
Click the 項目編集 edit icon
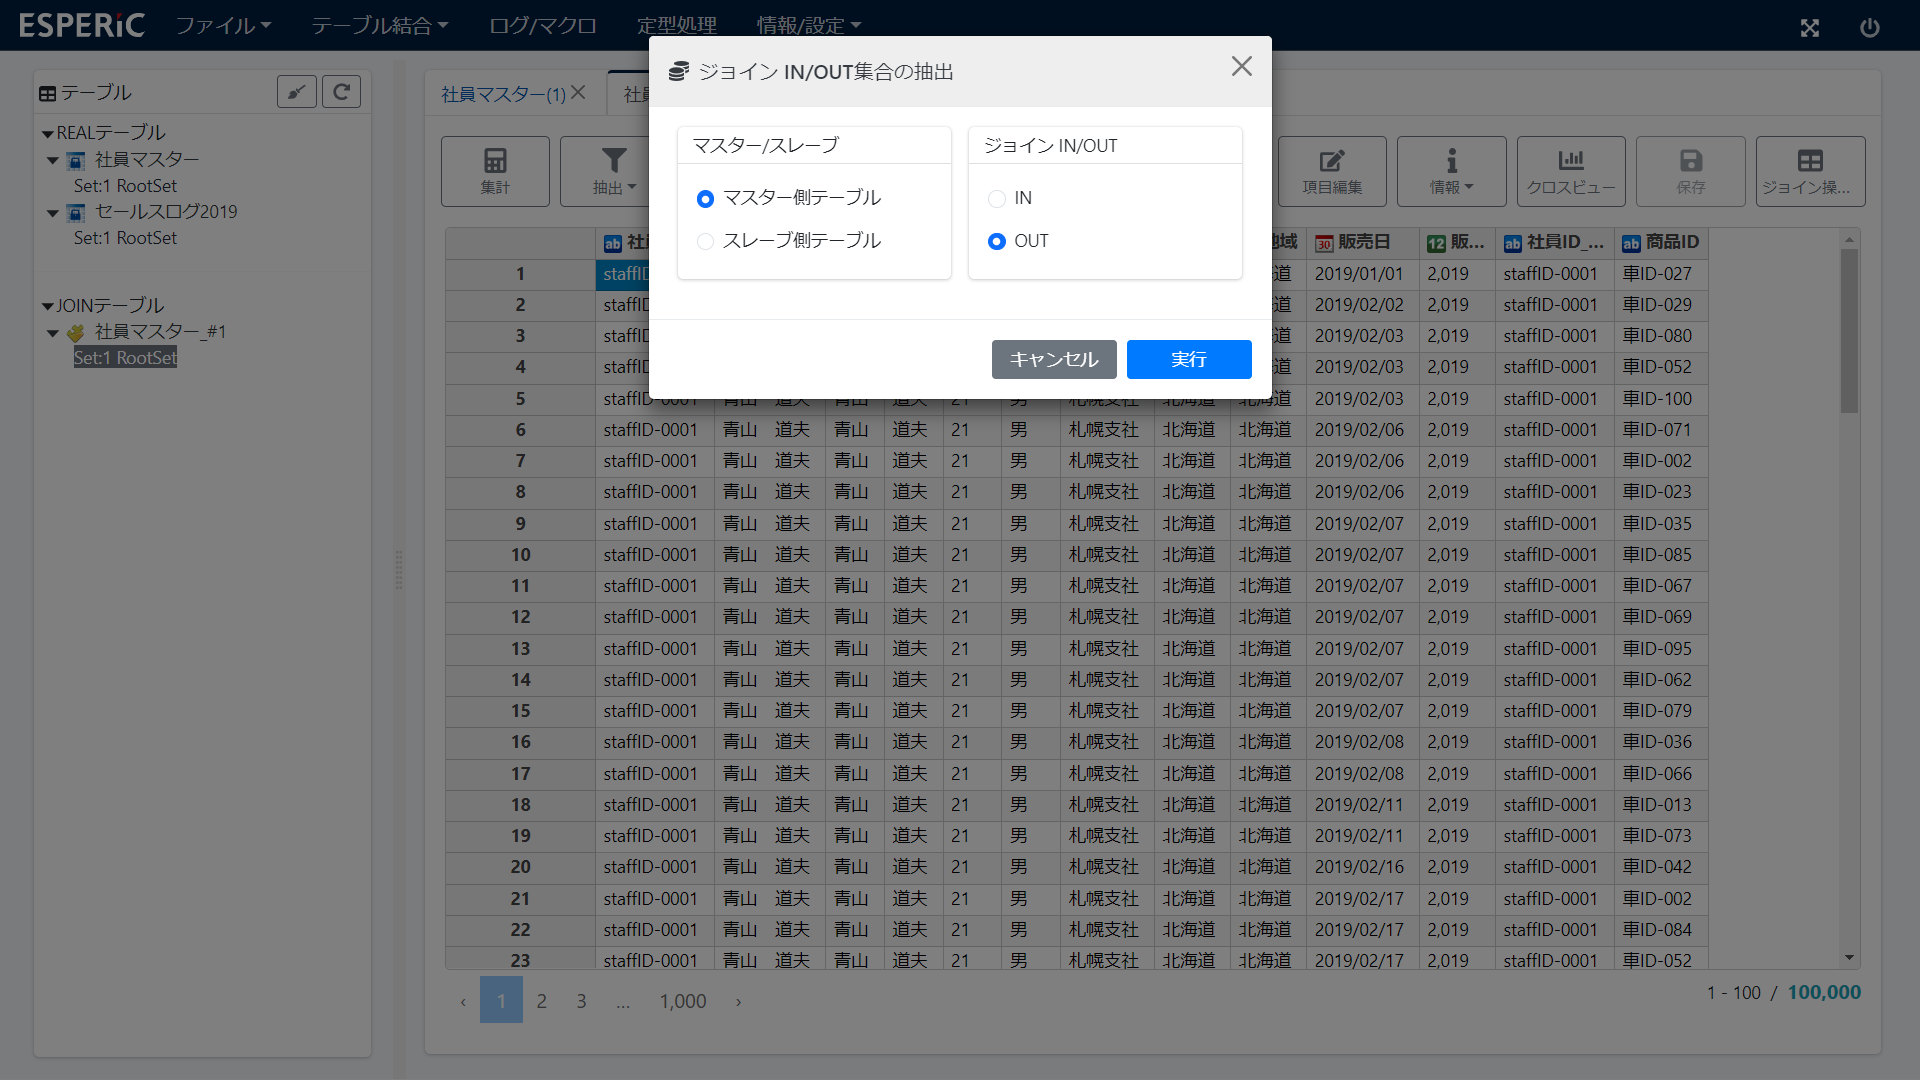[1331, 161]
